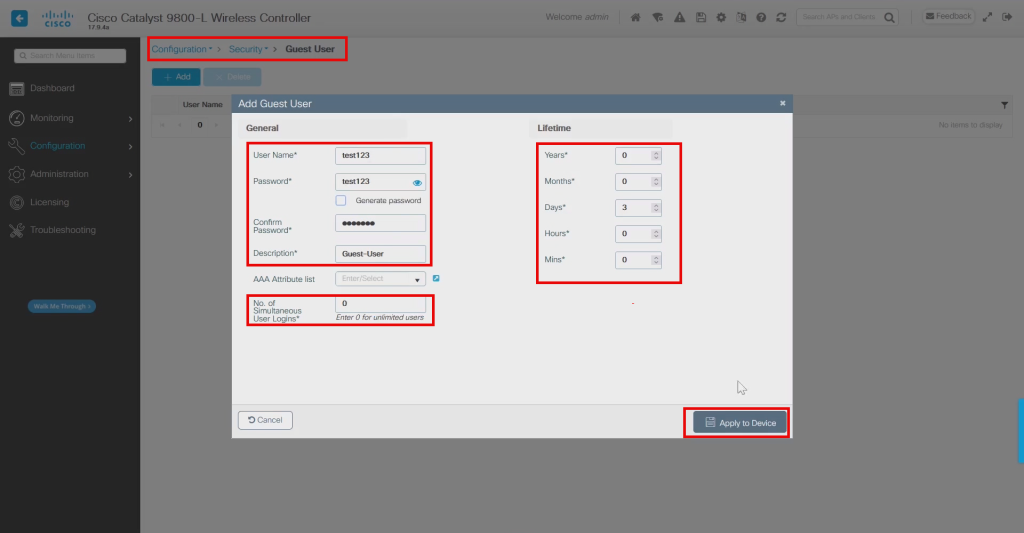The height and width of the screenshot is (533, 1024).
Task: Open the AAA Attribute list external link icon
Action: (436, 278)
